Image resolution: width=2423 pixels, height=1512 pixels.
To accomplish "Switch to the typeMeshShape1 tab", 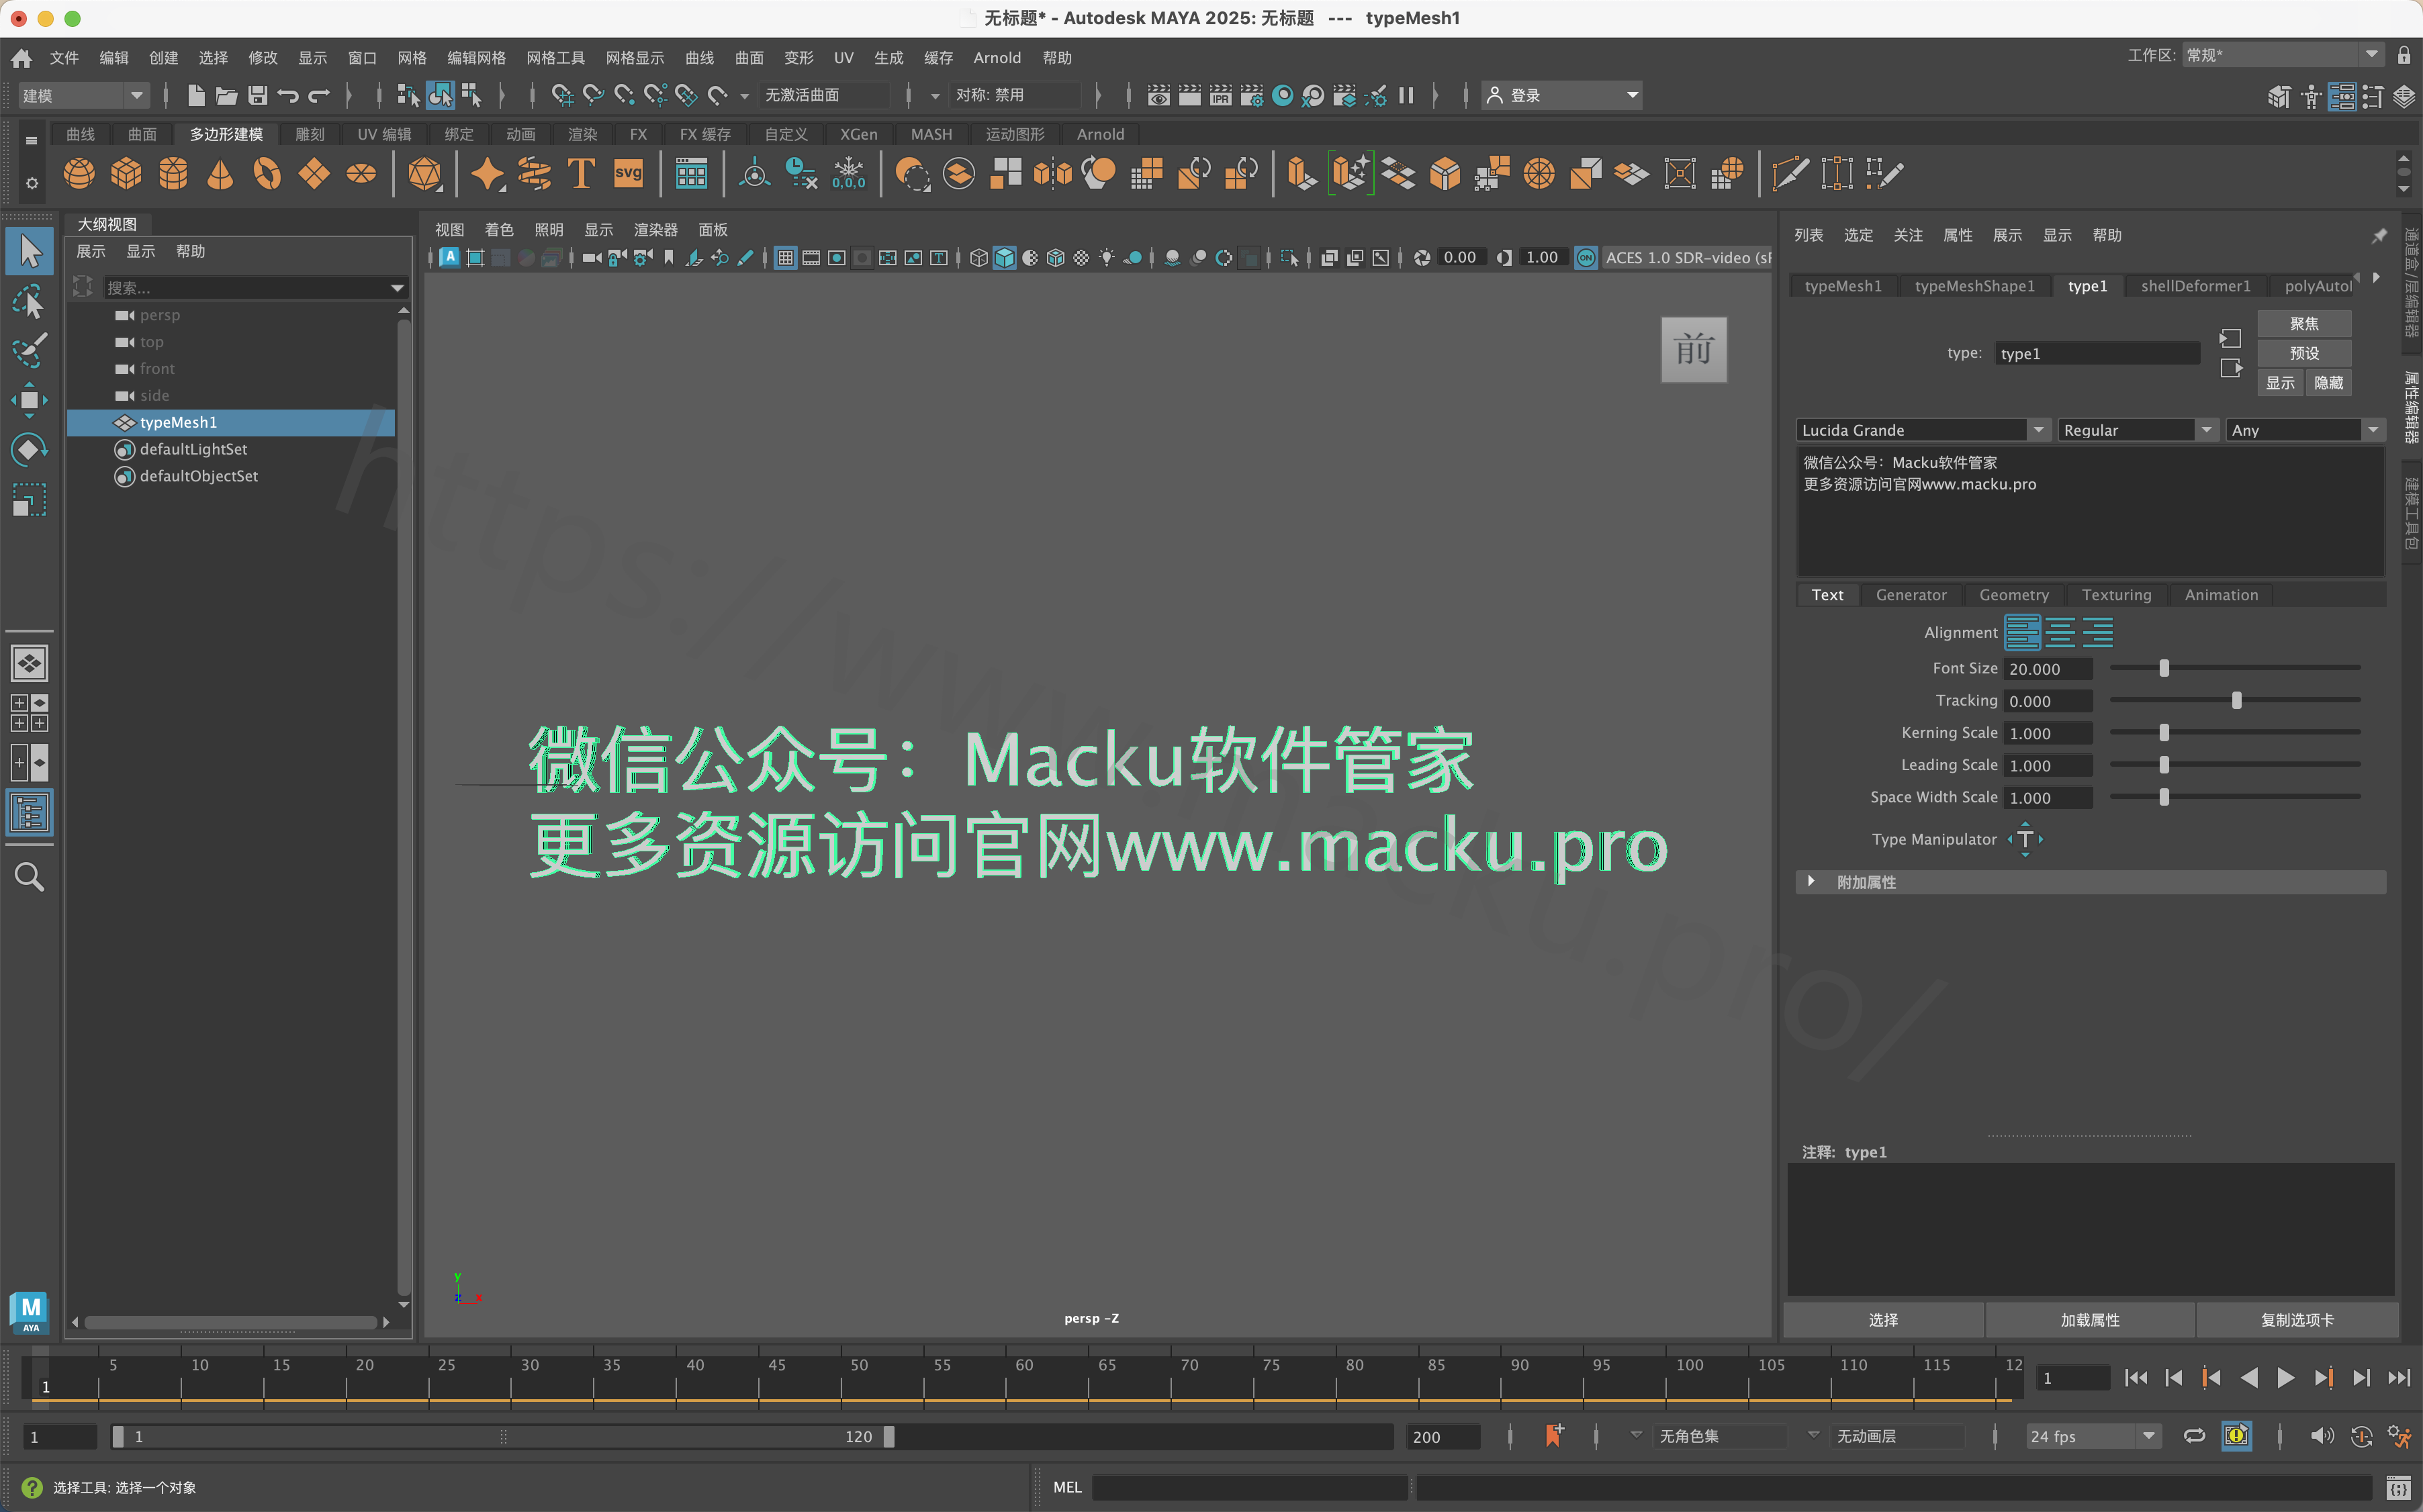I will 1974,286.
